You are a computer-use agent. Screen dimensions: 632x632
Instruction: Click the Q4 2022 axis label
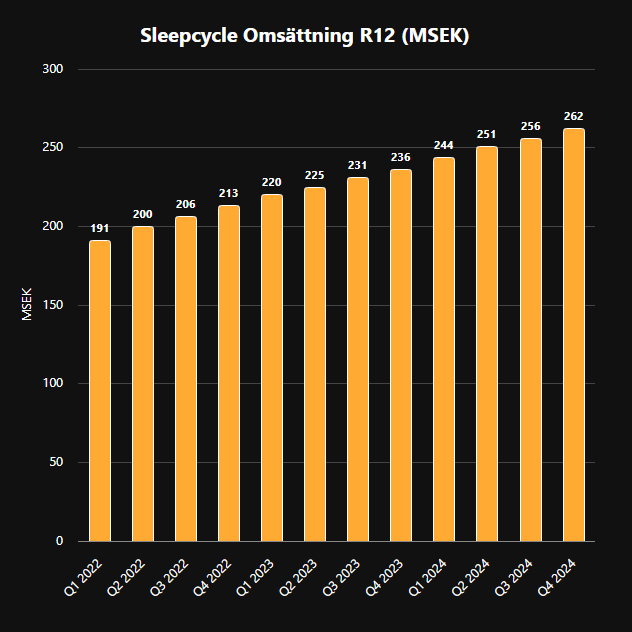[212, 578]
